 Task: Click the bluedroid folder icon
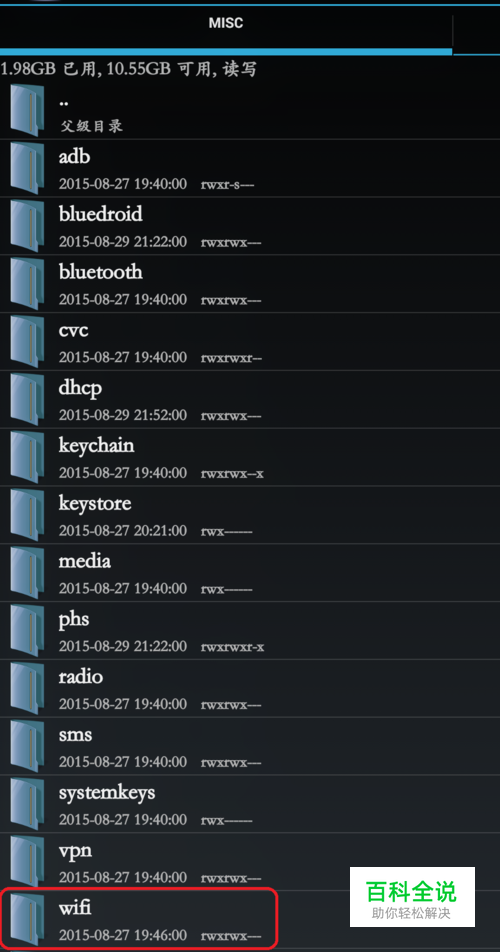click(27, 226)
